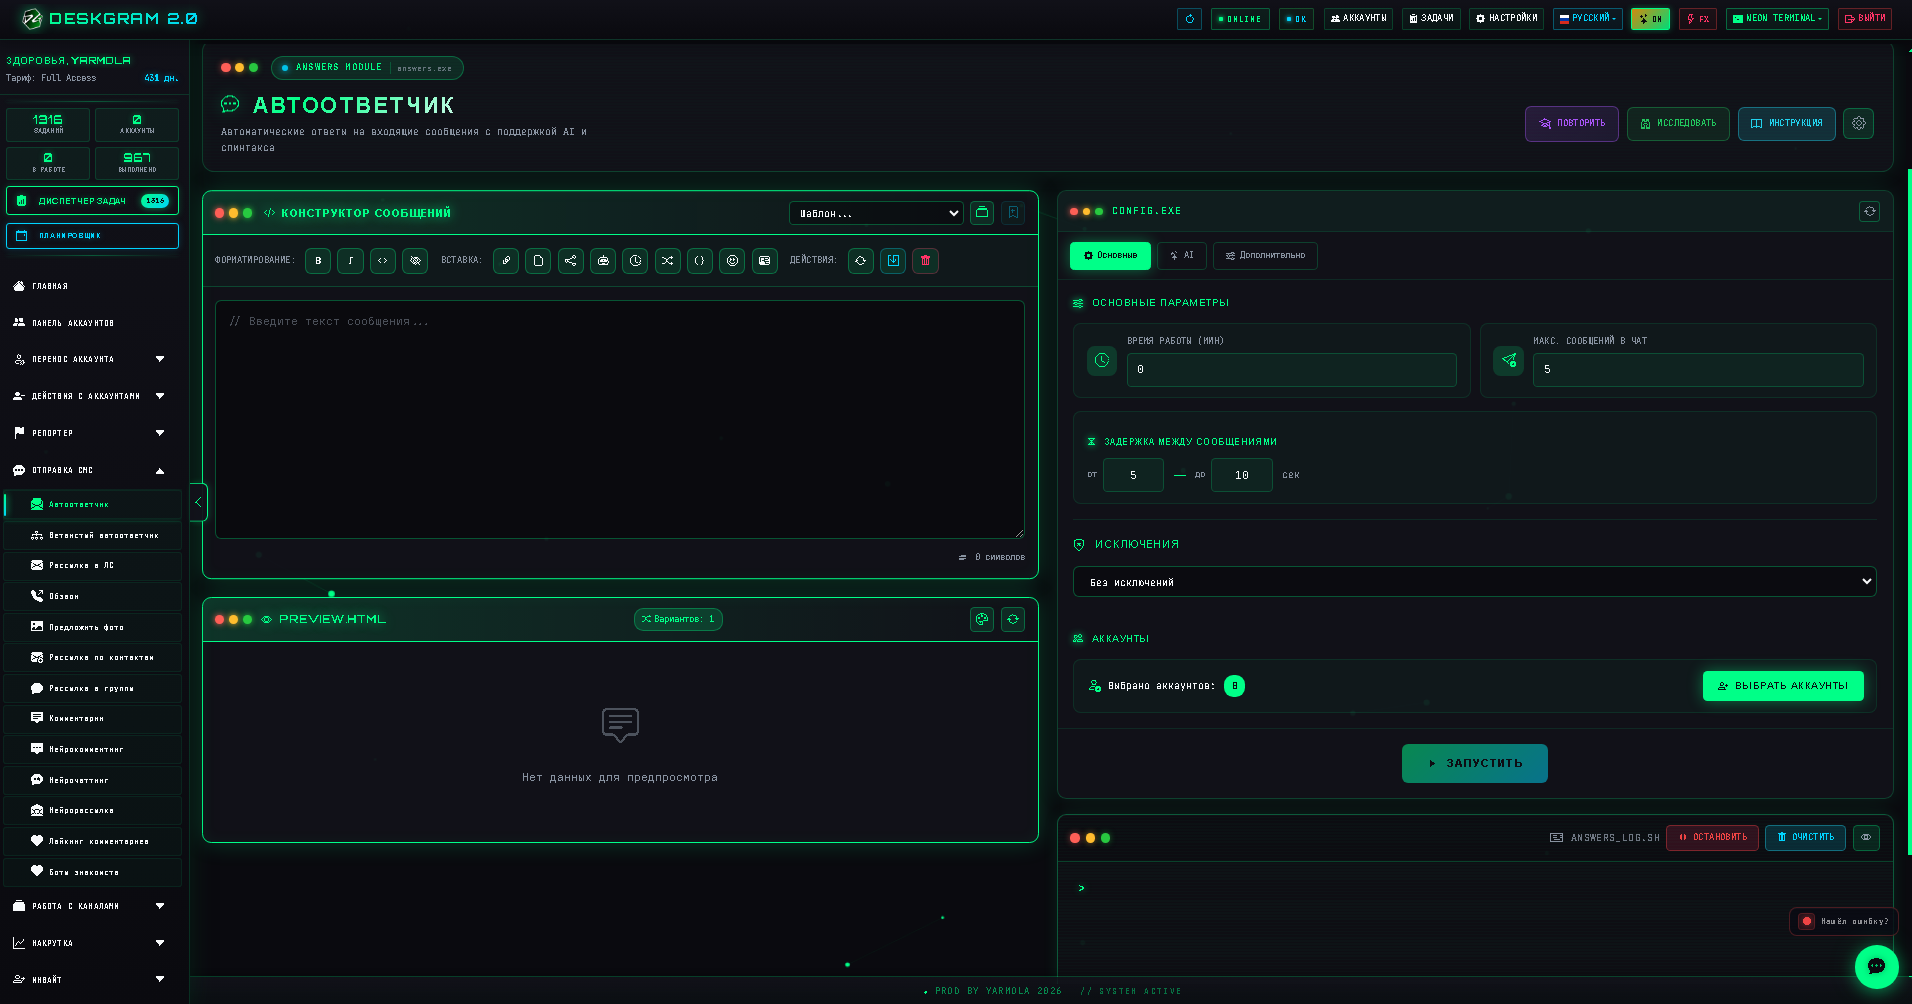The width and height of the screenshot is (1912, 1004).
Task: Toggle log visibility eye icon
Action: coord(1866,838)
